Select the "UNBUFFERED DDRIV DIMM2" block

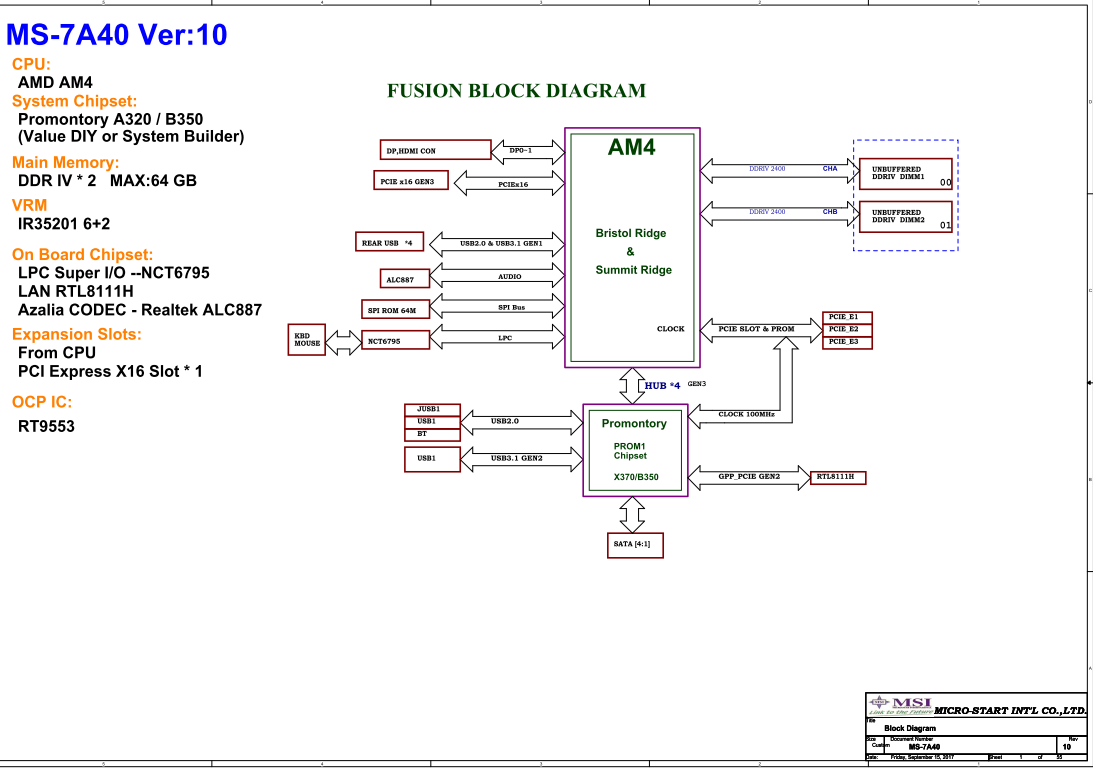pos(905,217)
